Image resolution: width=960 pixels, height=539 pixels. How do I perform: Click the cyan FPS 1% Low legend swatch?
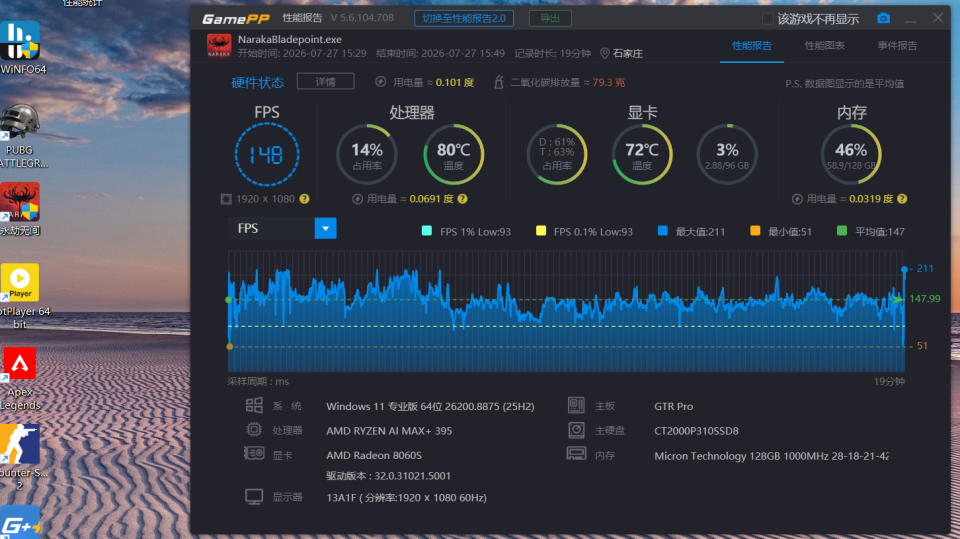(x=427, y=231)
